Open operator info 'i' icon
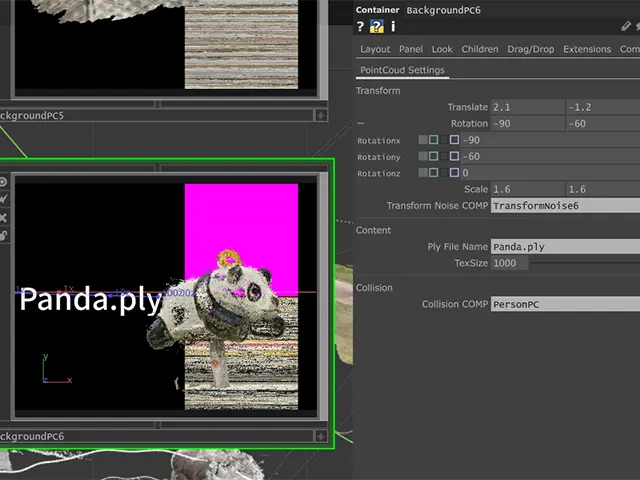This screenshot has height=480, width=640. 393,27
